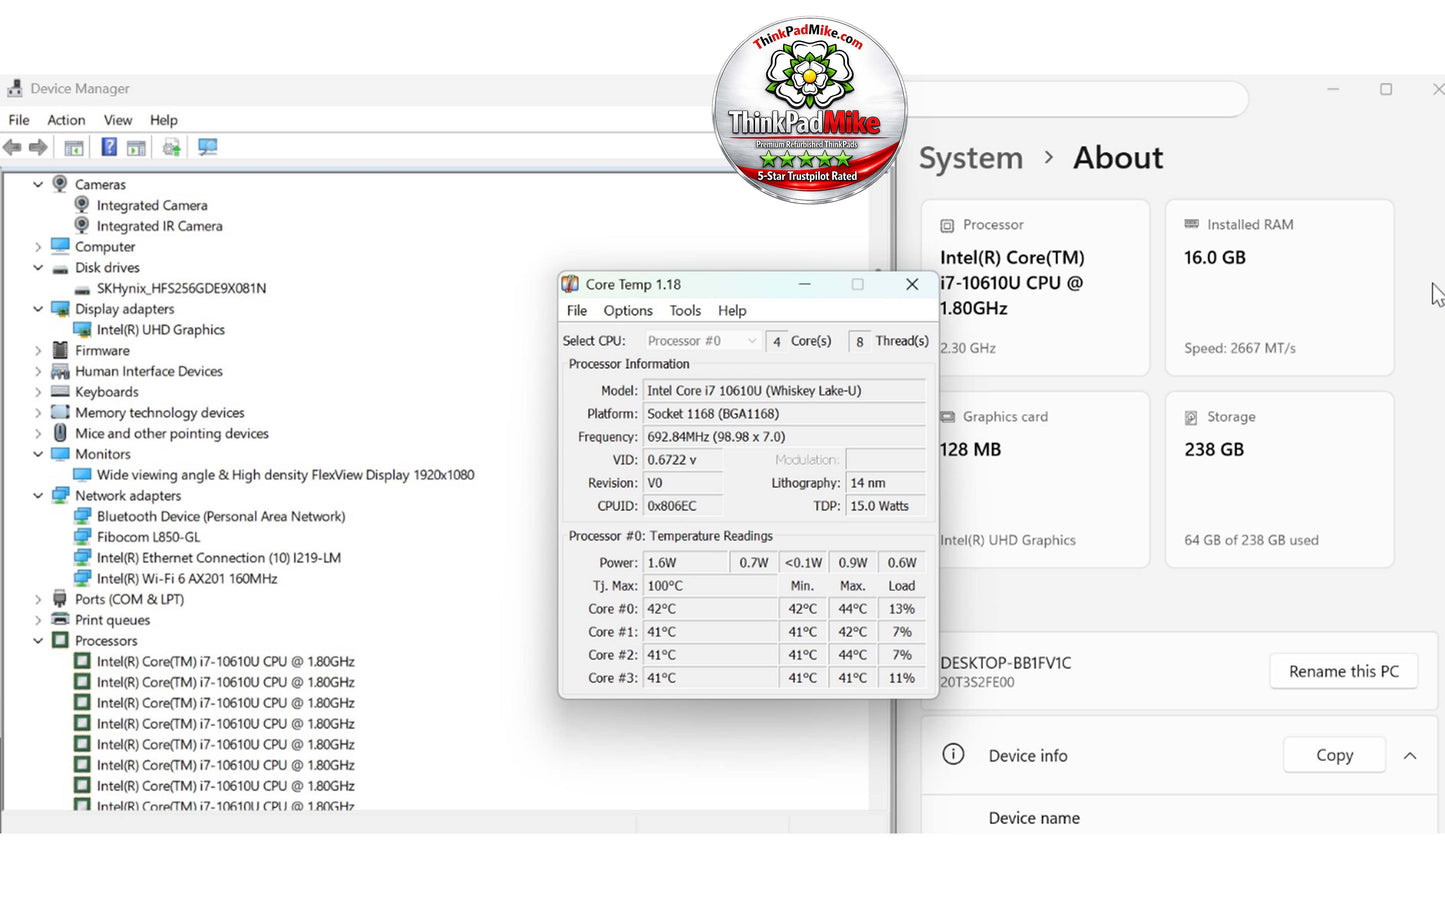The image size is (1445, 908).
Task: Click the Storage icon in Settings
Action: 1191,417
